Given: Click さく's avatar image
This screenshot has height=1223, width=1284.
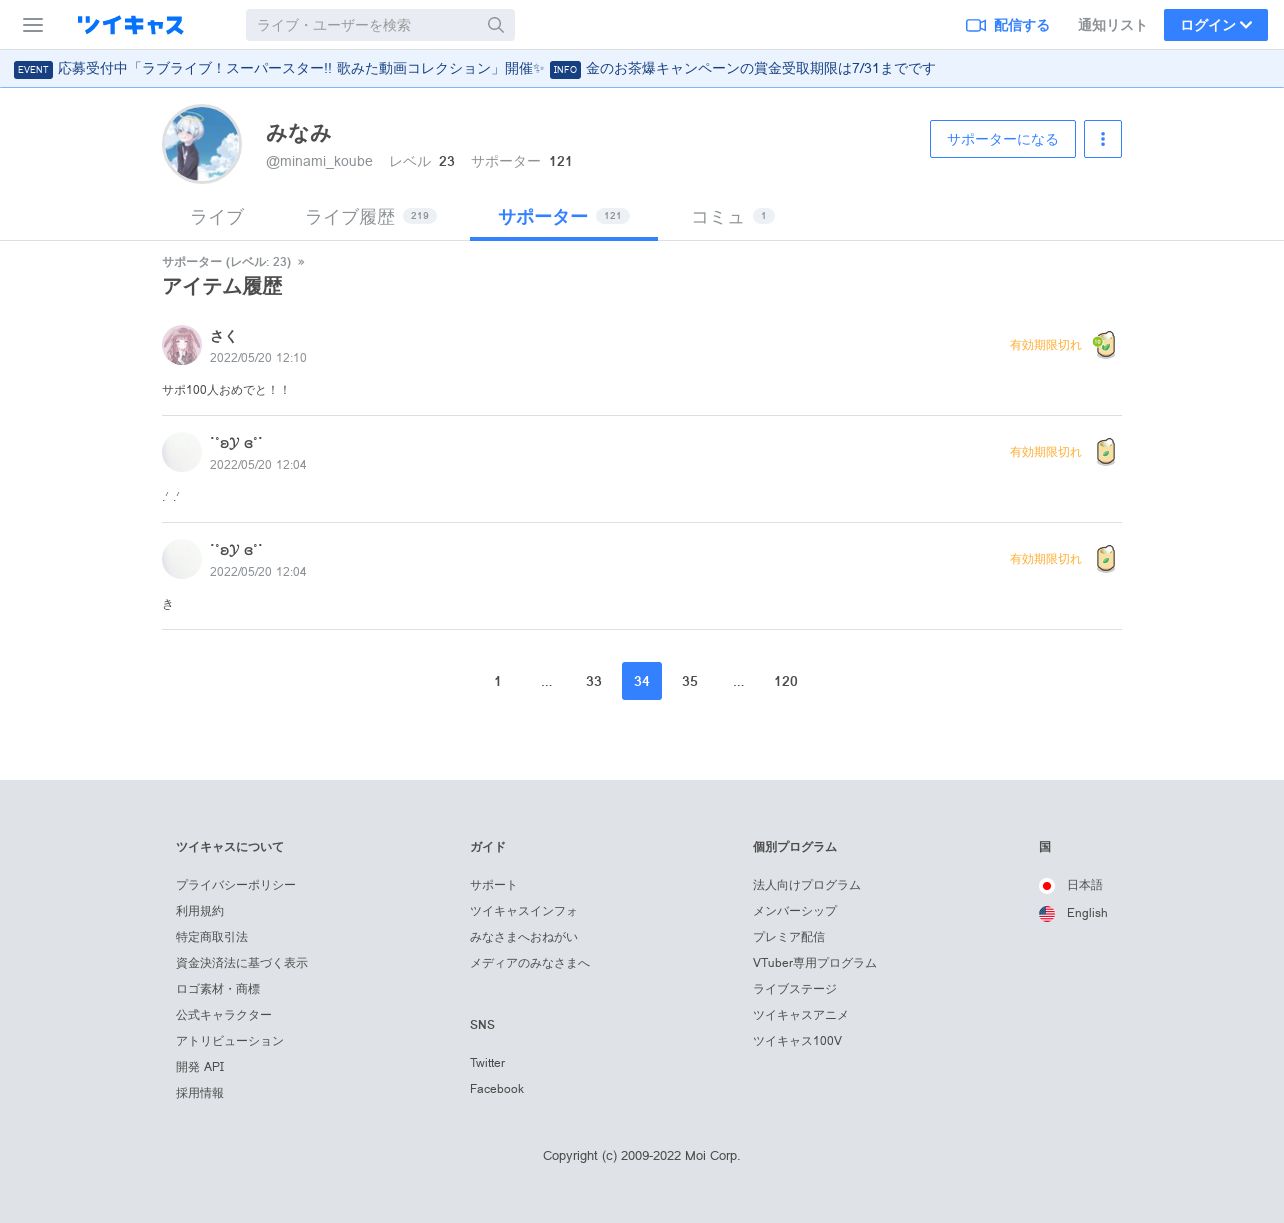Looking at the screenshot, I should 182,345.
